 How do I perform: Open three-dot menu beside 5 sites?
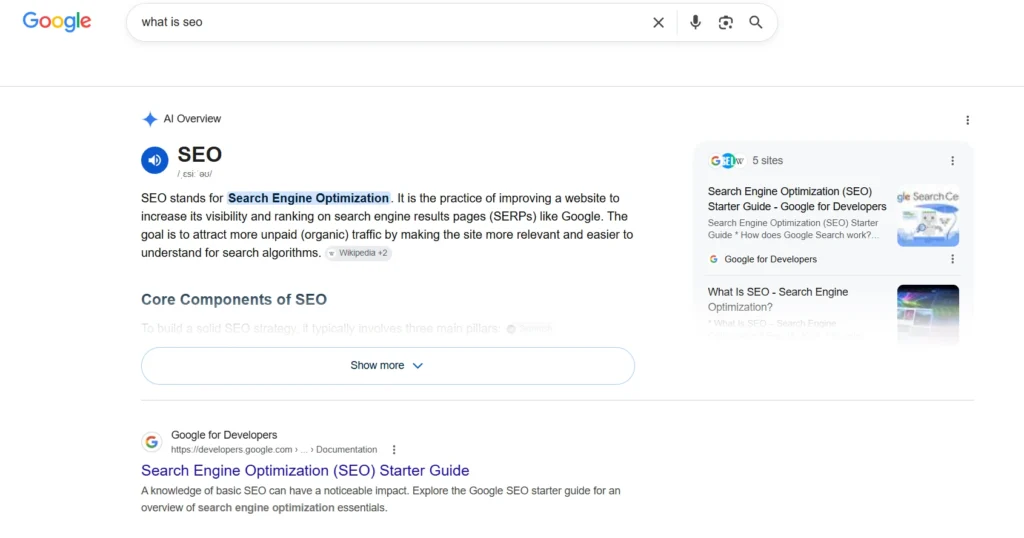click(x=952, y=161)
